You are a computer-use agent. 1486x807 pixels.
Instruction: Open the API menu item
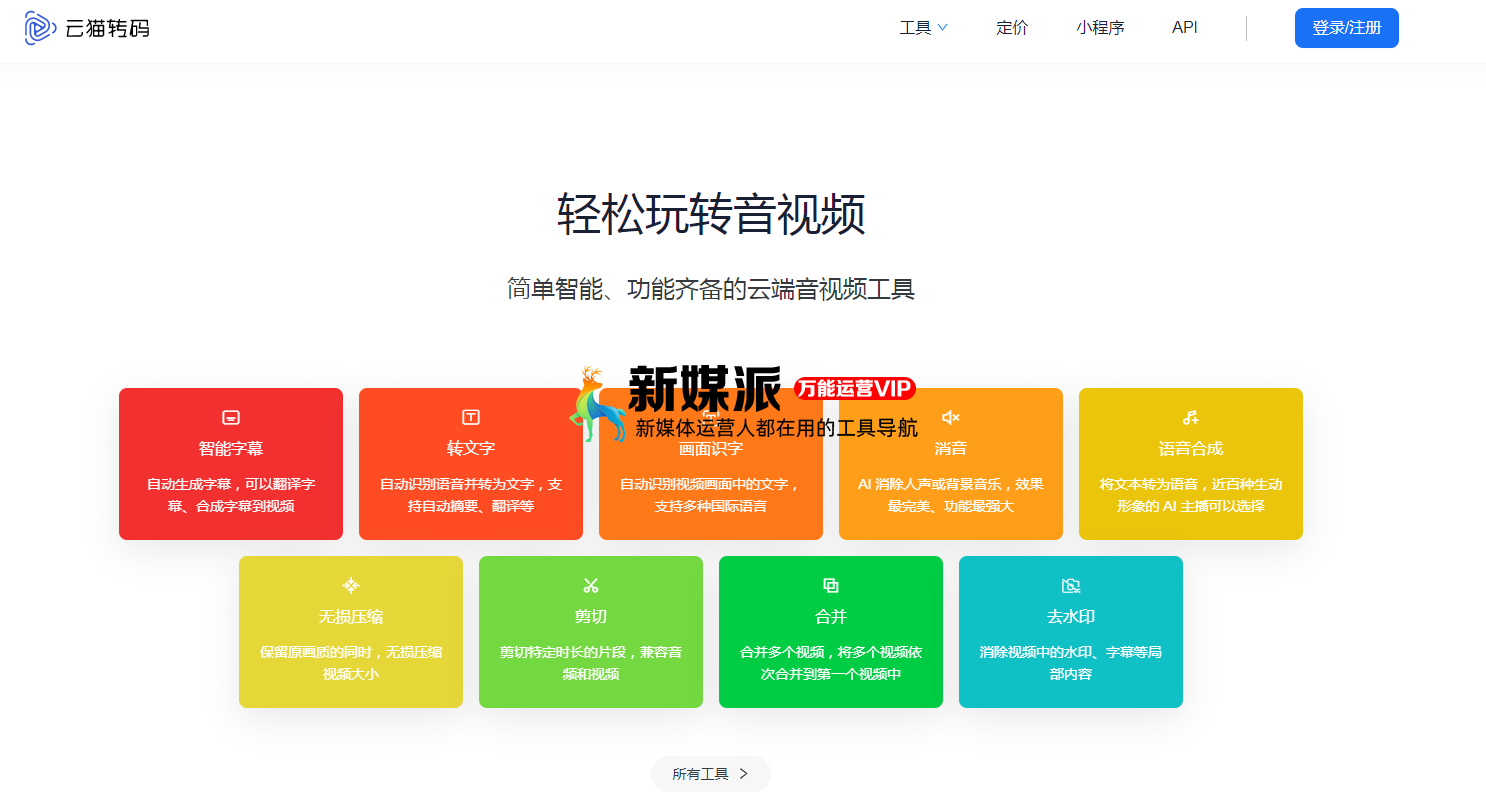click(1185, 28)
